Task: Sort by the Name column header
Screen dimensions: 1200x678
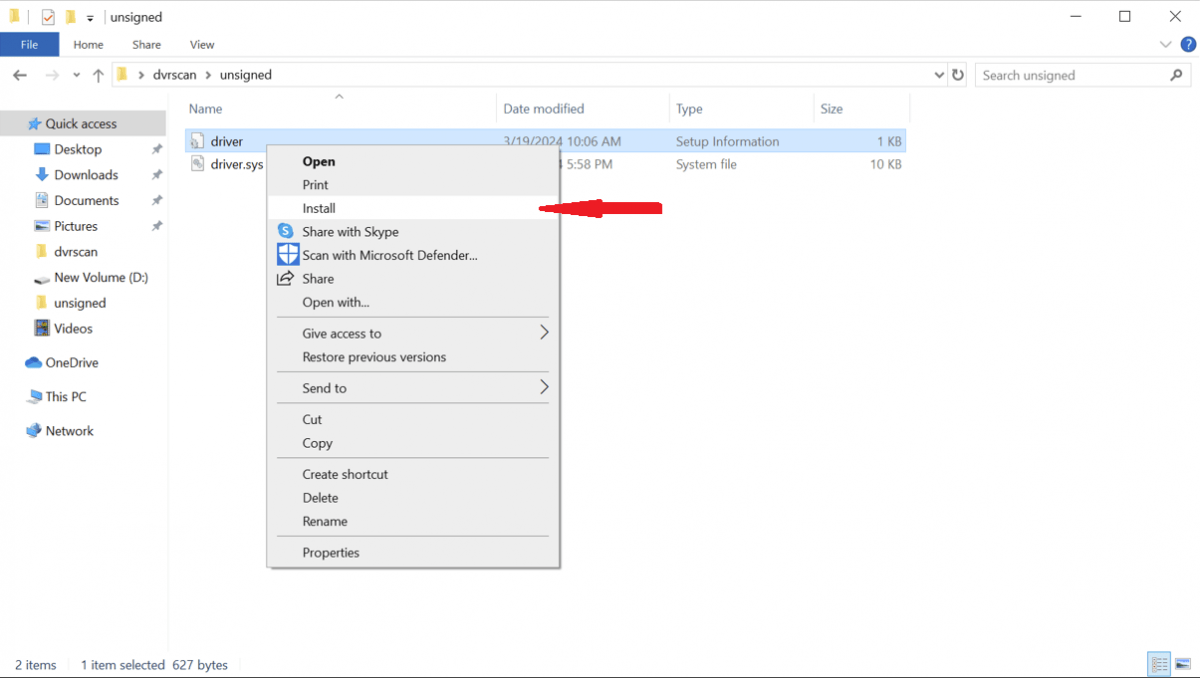Action: tap(340, 109)
